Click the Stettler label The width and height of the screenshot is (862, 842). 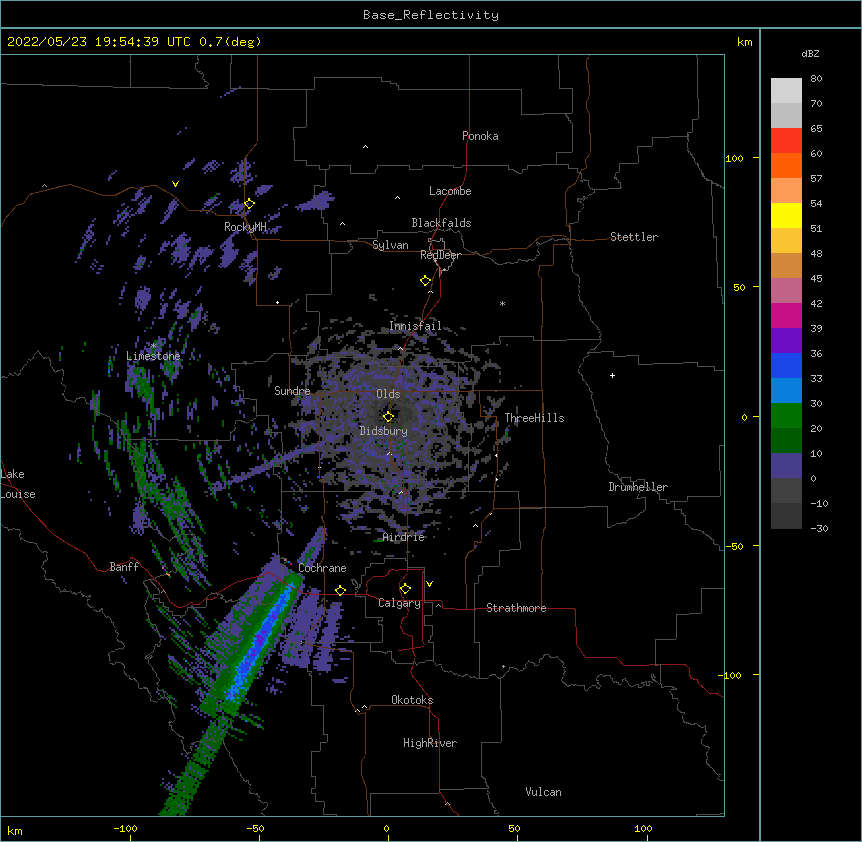click(634, 237)
